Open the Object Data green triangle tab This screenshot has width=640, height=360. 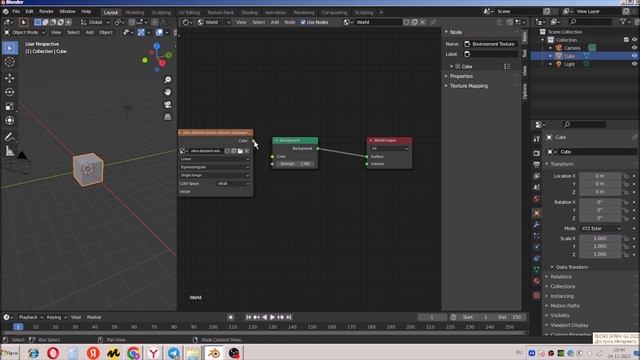coord(537,269)
